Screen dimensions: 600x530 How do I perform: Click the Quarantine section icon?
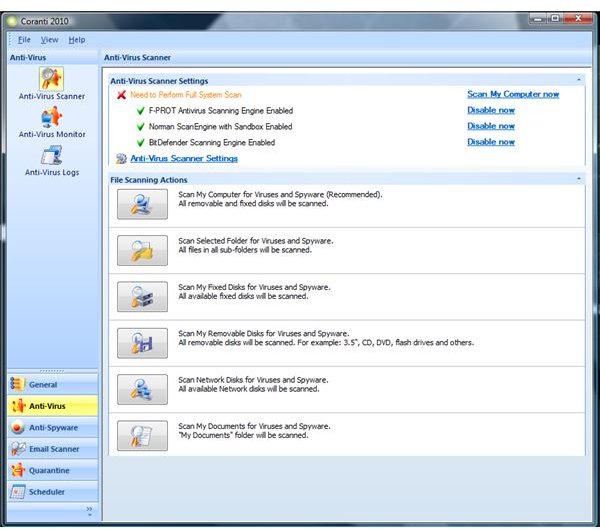pos(17,470)
